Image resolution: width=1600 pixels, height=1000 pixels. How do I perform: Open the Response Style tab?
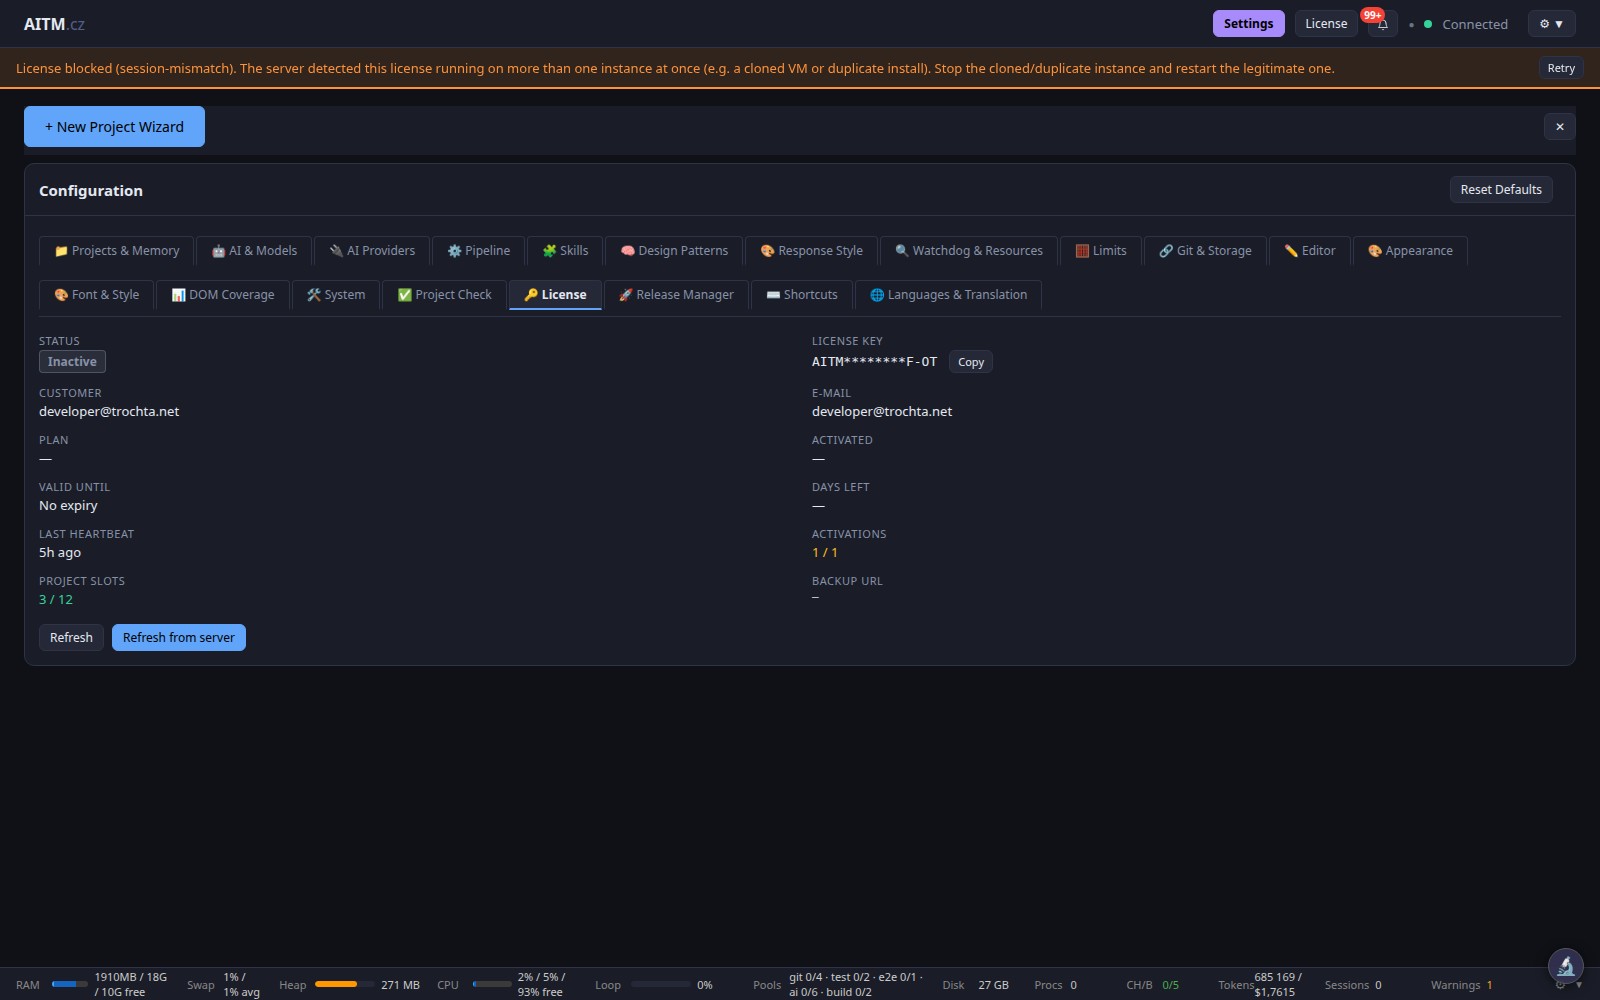(x=811, y=251)
